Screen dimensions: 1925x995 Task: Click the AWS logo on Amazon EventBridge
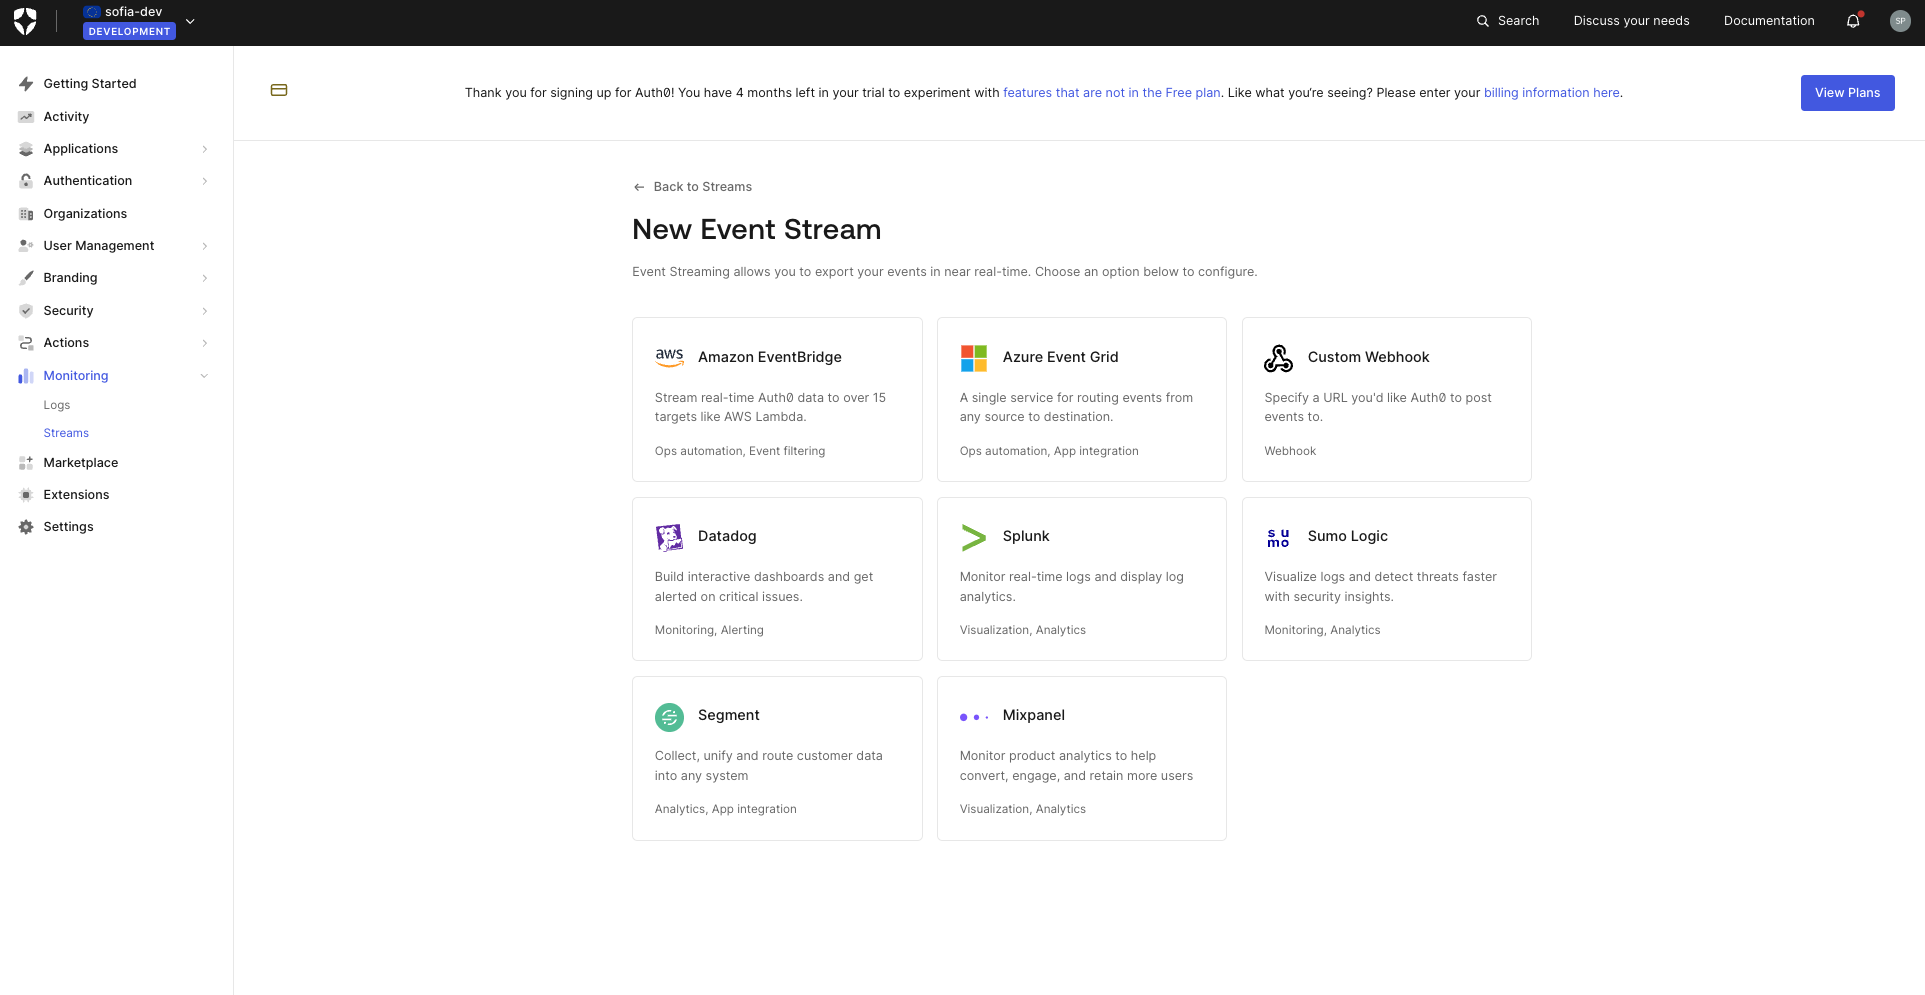point(669,357)
